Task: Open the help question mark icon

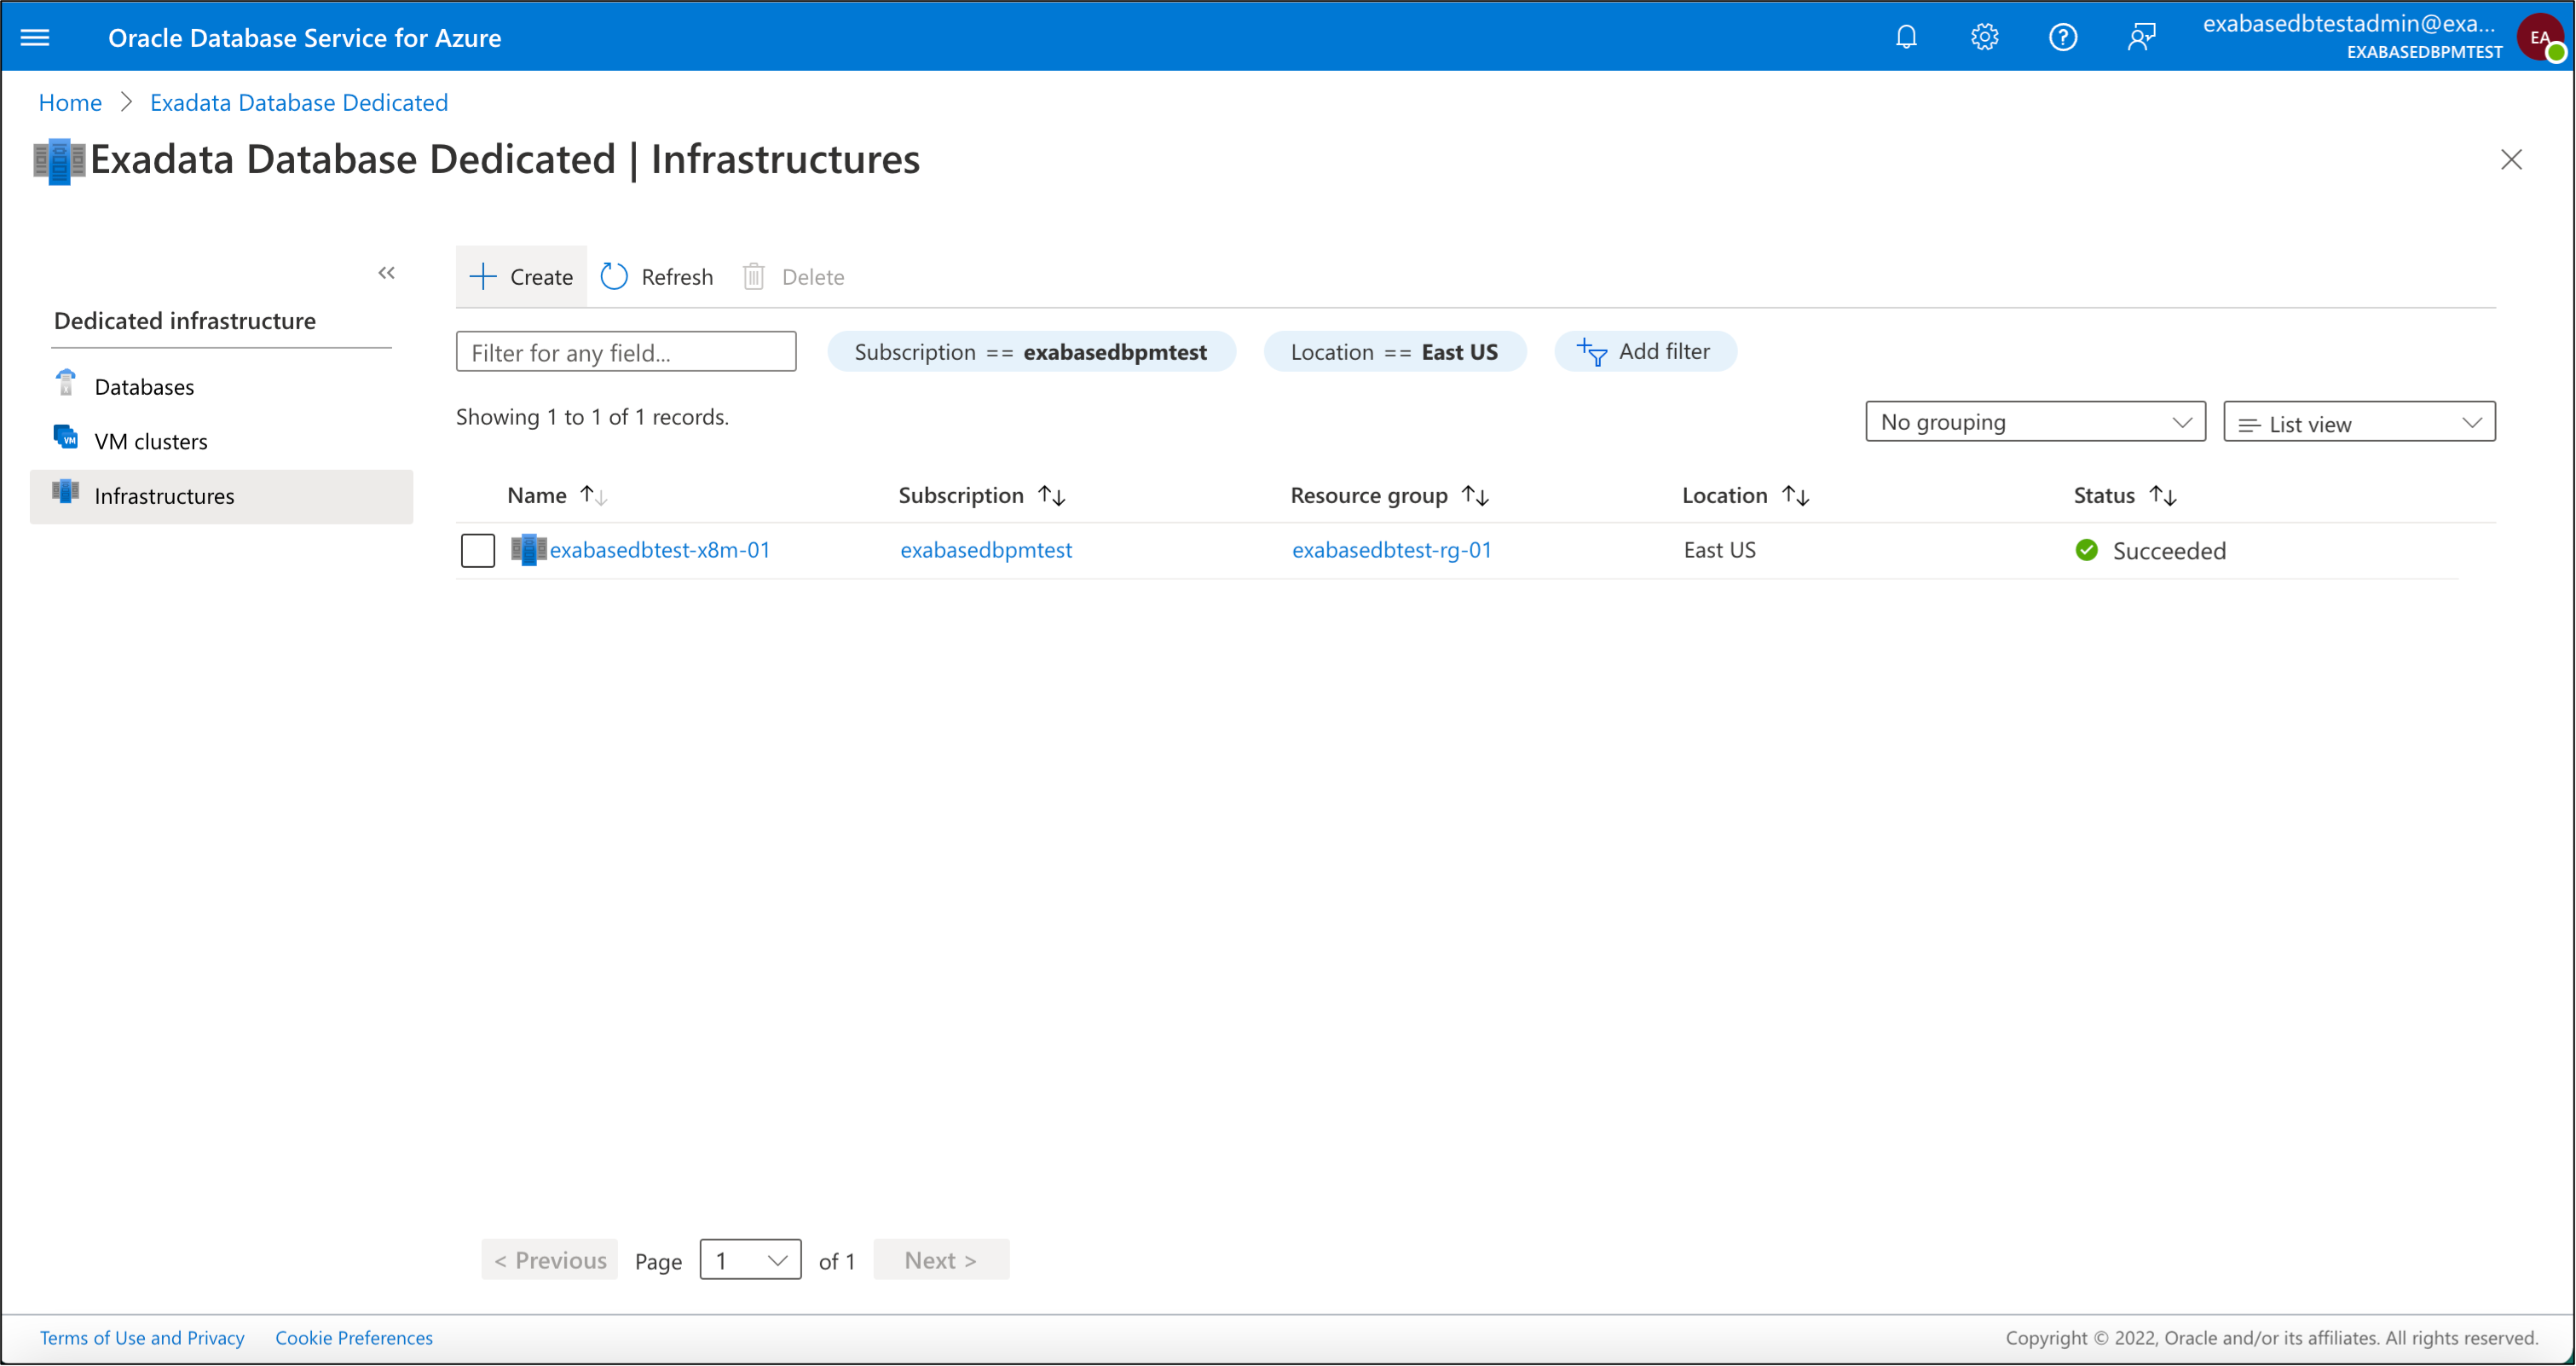Action: click(2062, 38)
